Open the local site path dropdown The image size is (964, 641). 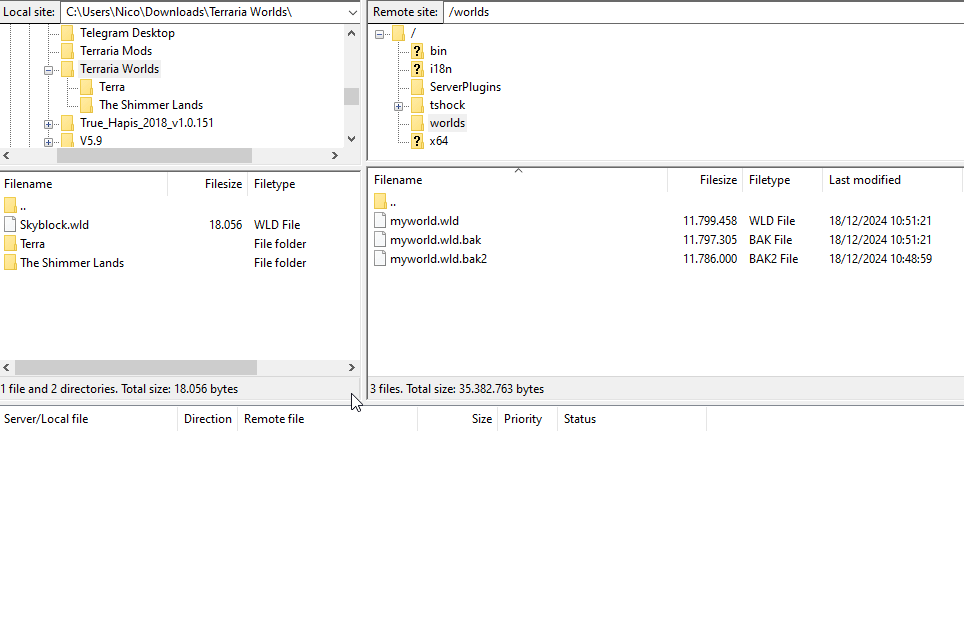[351, 12]
